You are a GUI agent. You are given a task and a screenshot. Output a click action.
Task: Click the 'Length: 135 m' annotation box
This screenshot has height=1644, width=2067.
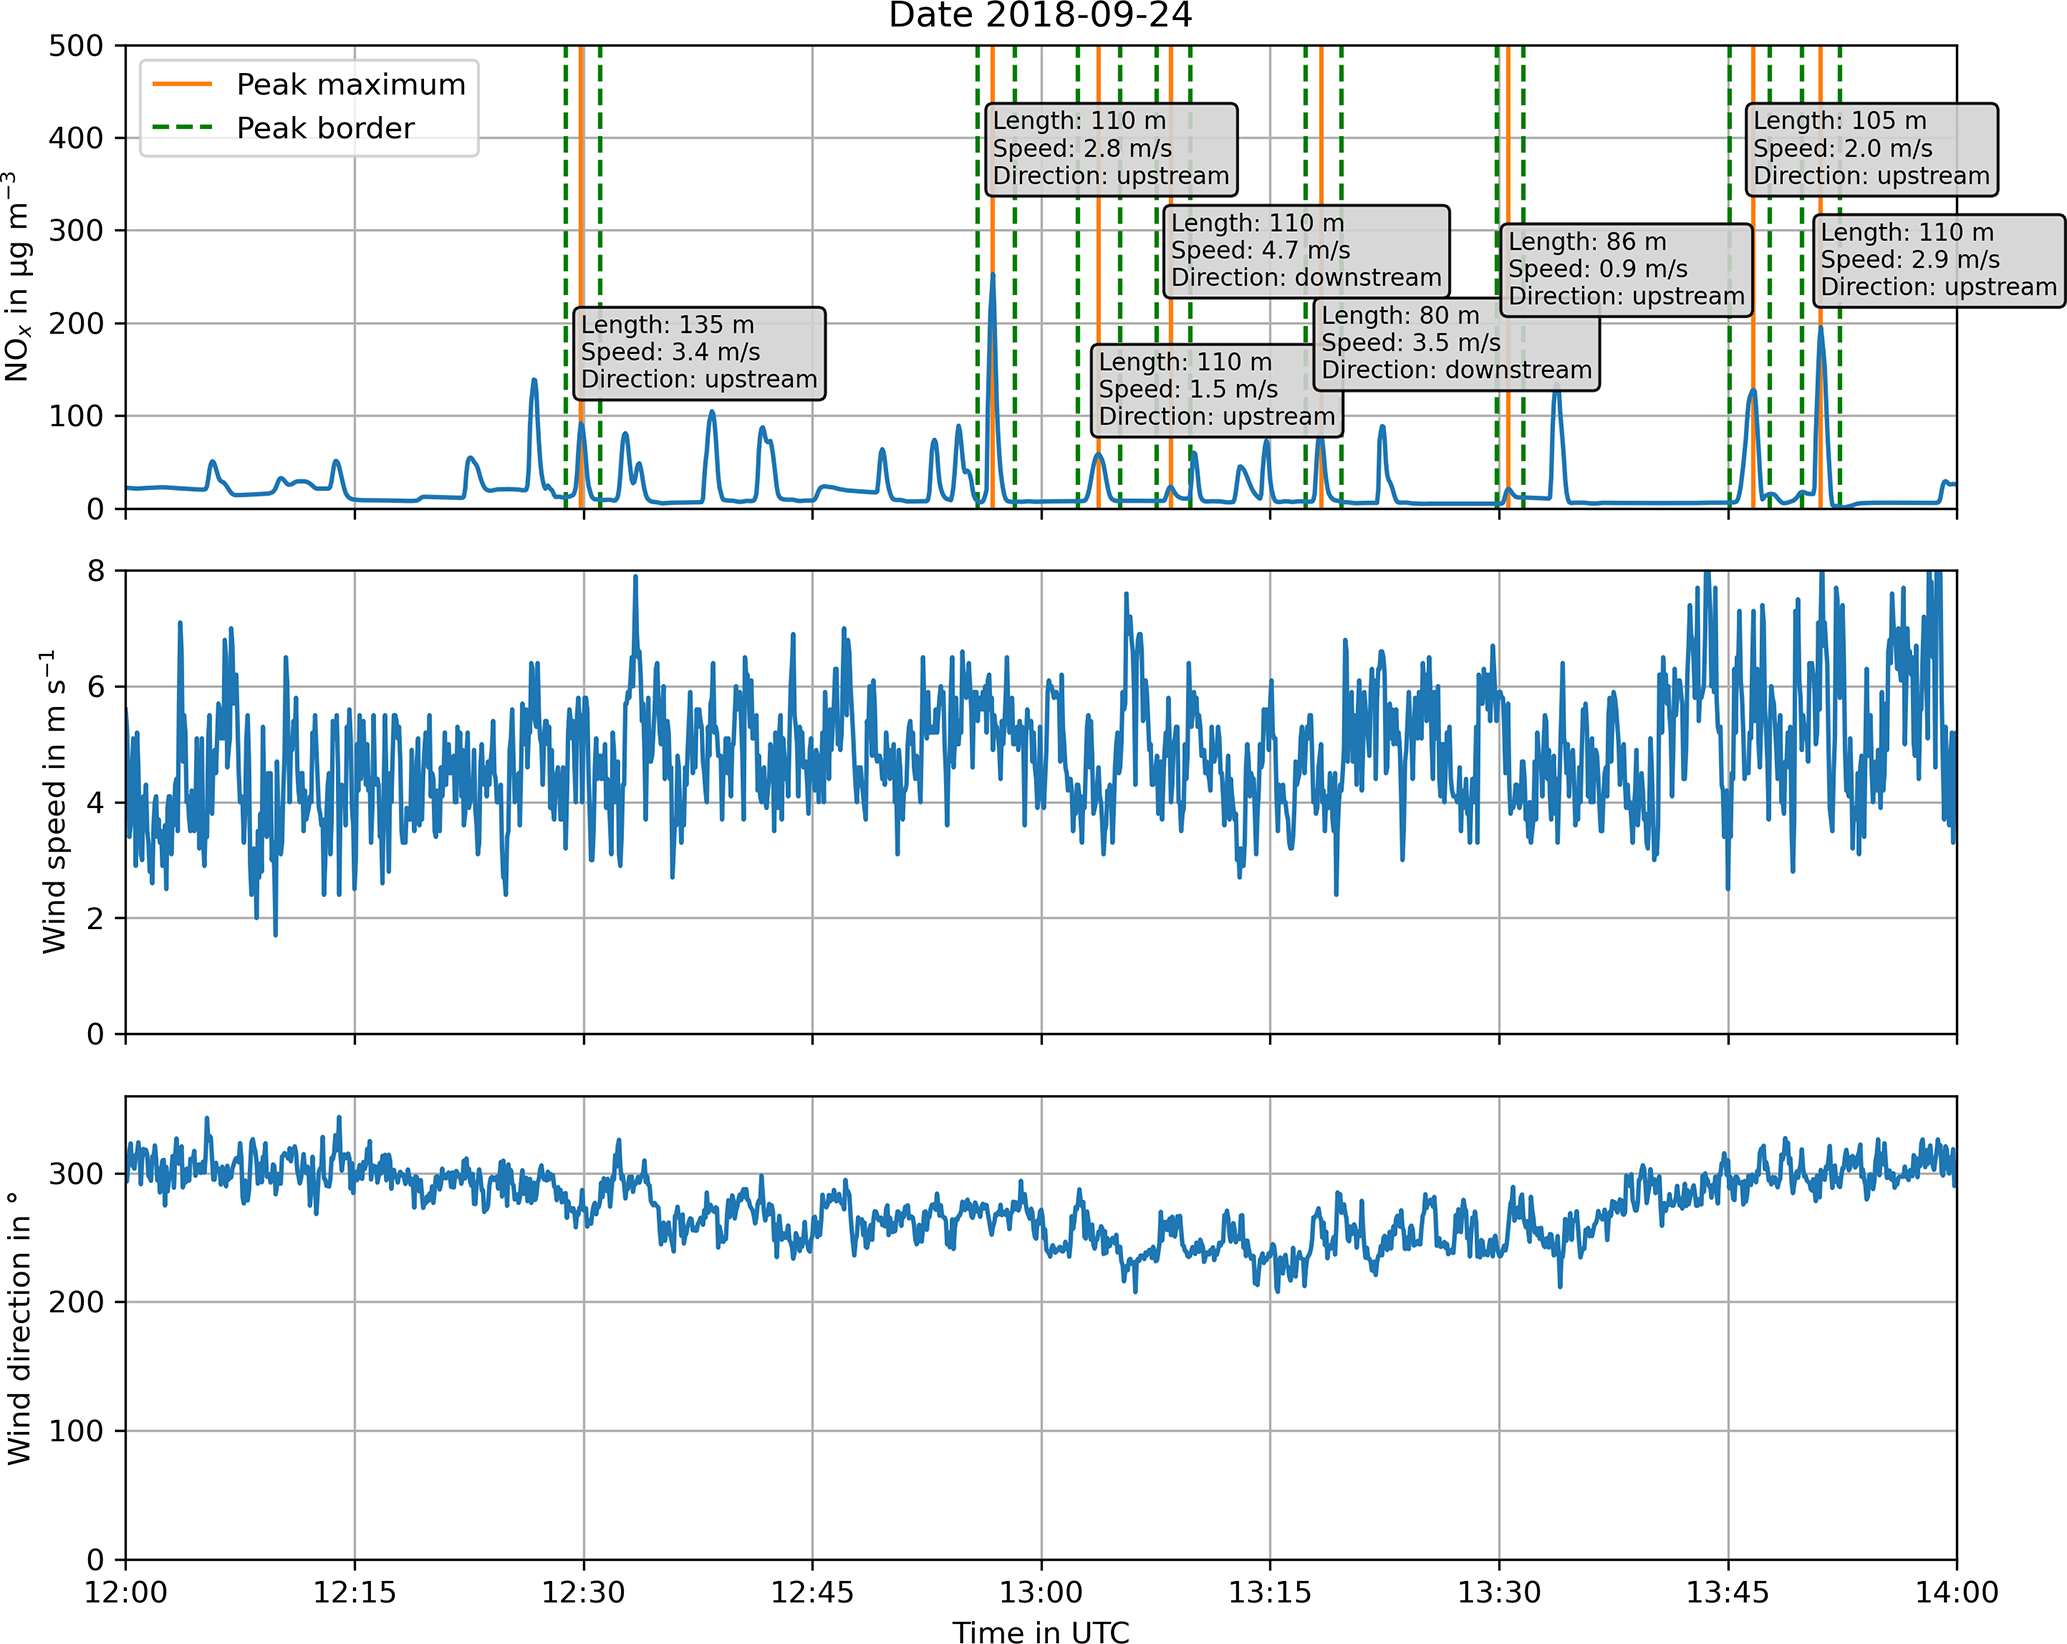(x=699, y=353)
